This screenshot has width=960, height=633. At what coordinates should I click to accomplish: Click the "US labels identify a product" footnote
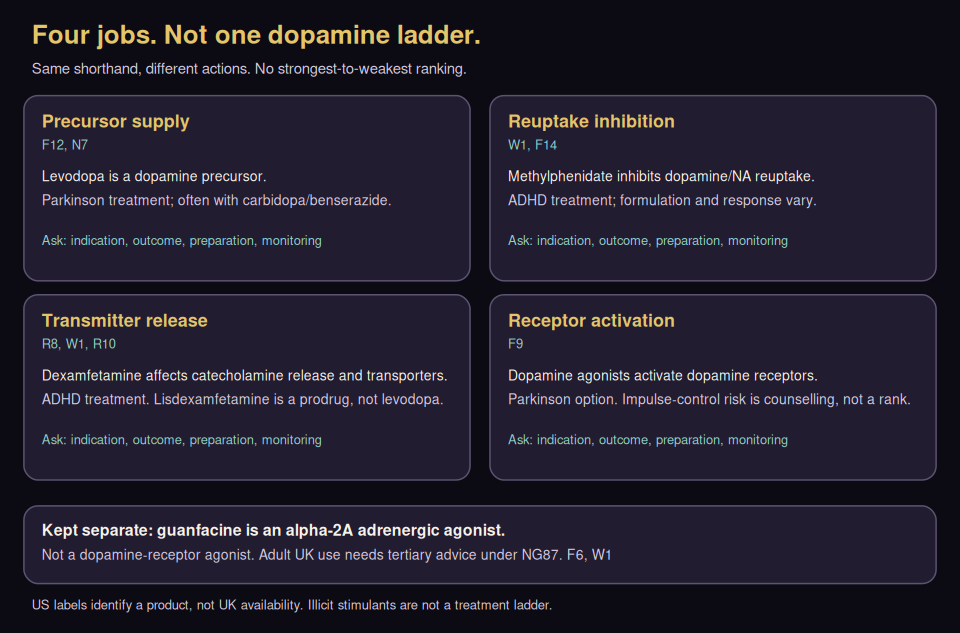tap(292, 605)
